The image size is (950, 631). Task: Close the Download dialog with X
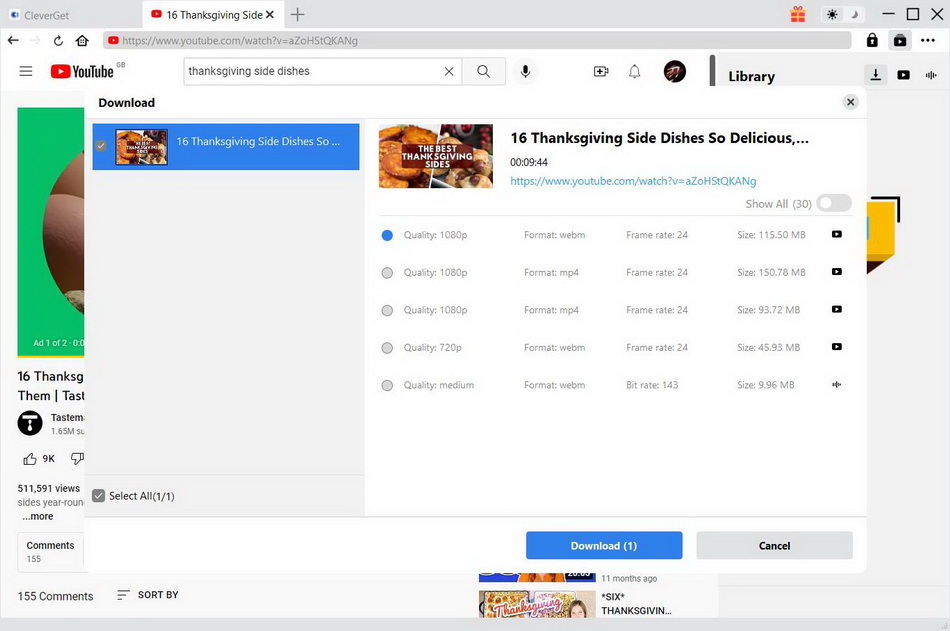click(851, 102)
